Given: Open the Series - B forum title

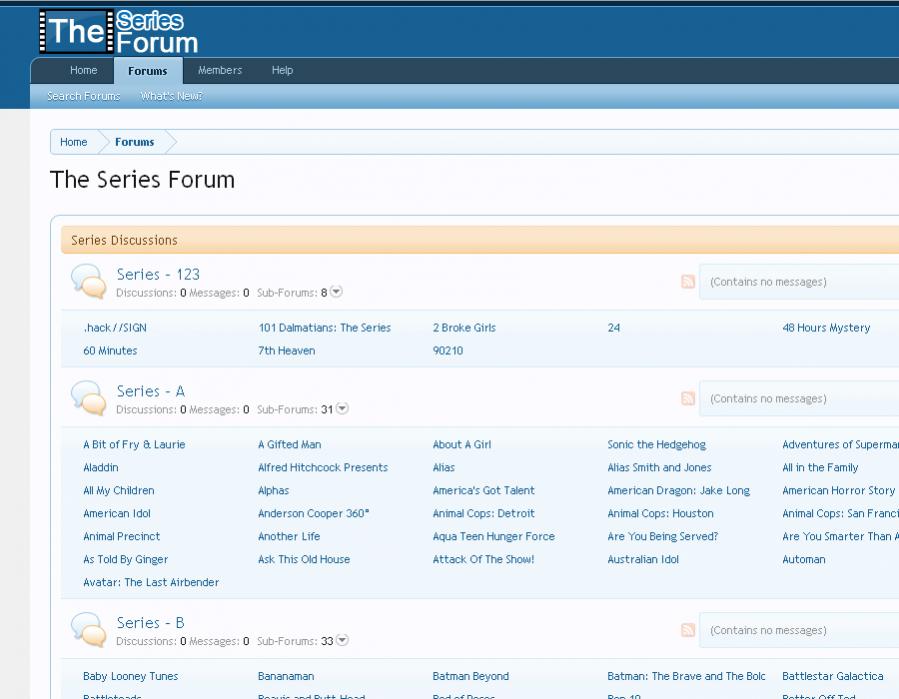Looking at the screenshot, I should tap(151, 623).
